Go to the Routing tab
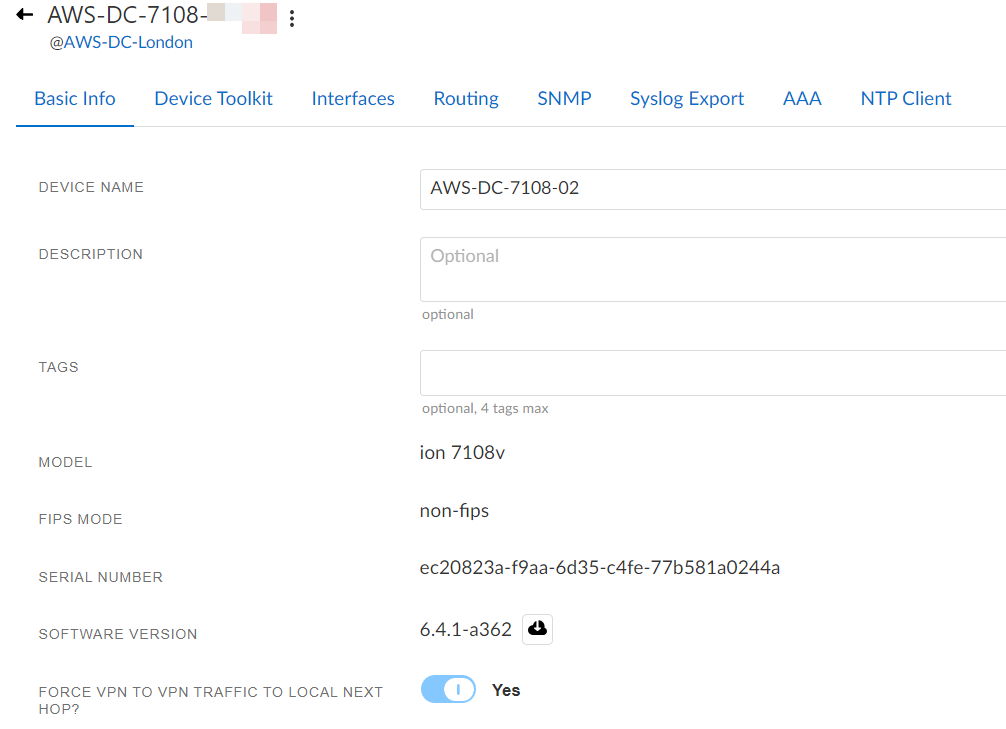1006x729 pixels. 466,99
